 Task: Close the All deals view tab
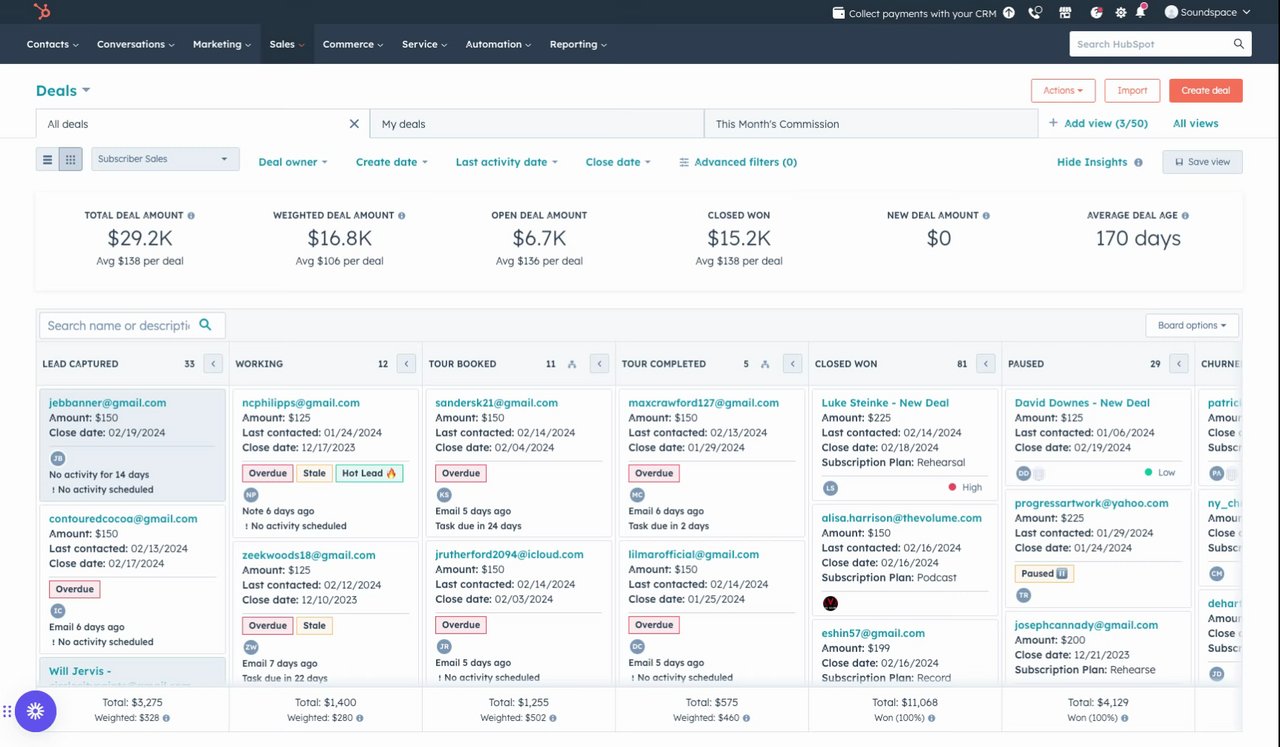click(354, 124)
